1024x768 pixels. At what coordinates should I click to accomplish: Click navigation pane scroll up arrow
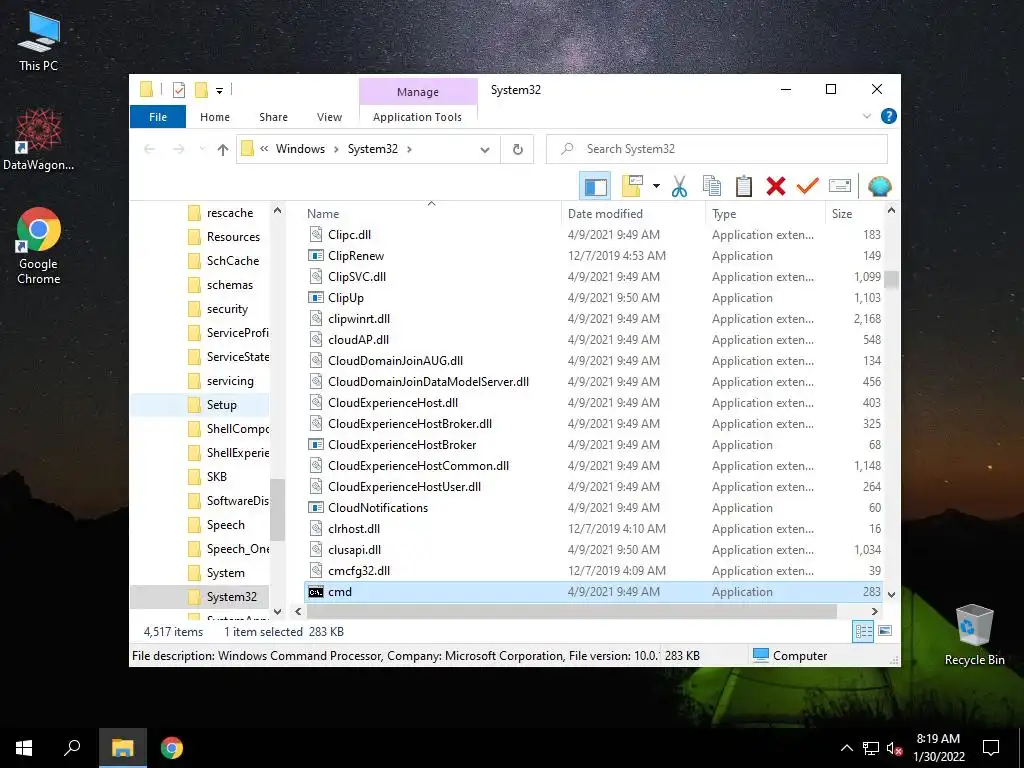278,211
